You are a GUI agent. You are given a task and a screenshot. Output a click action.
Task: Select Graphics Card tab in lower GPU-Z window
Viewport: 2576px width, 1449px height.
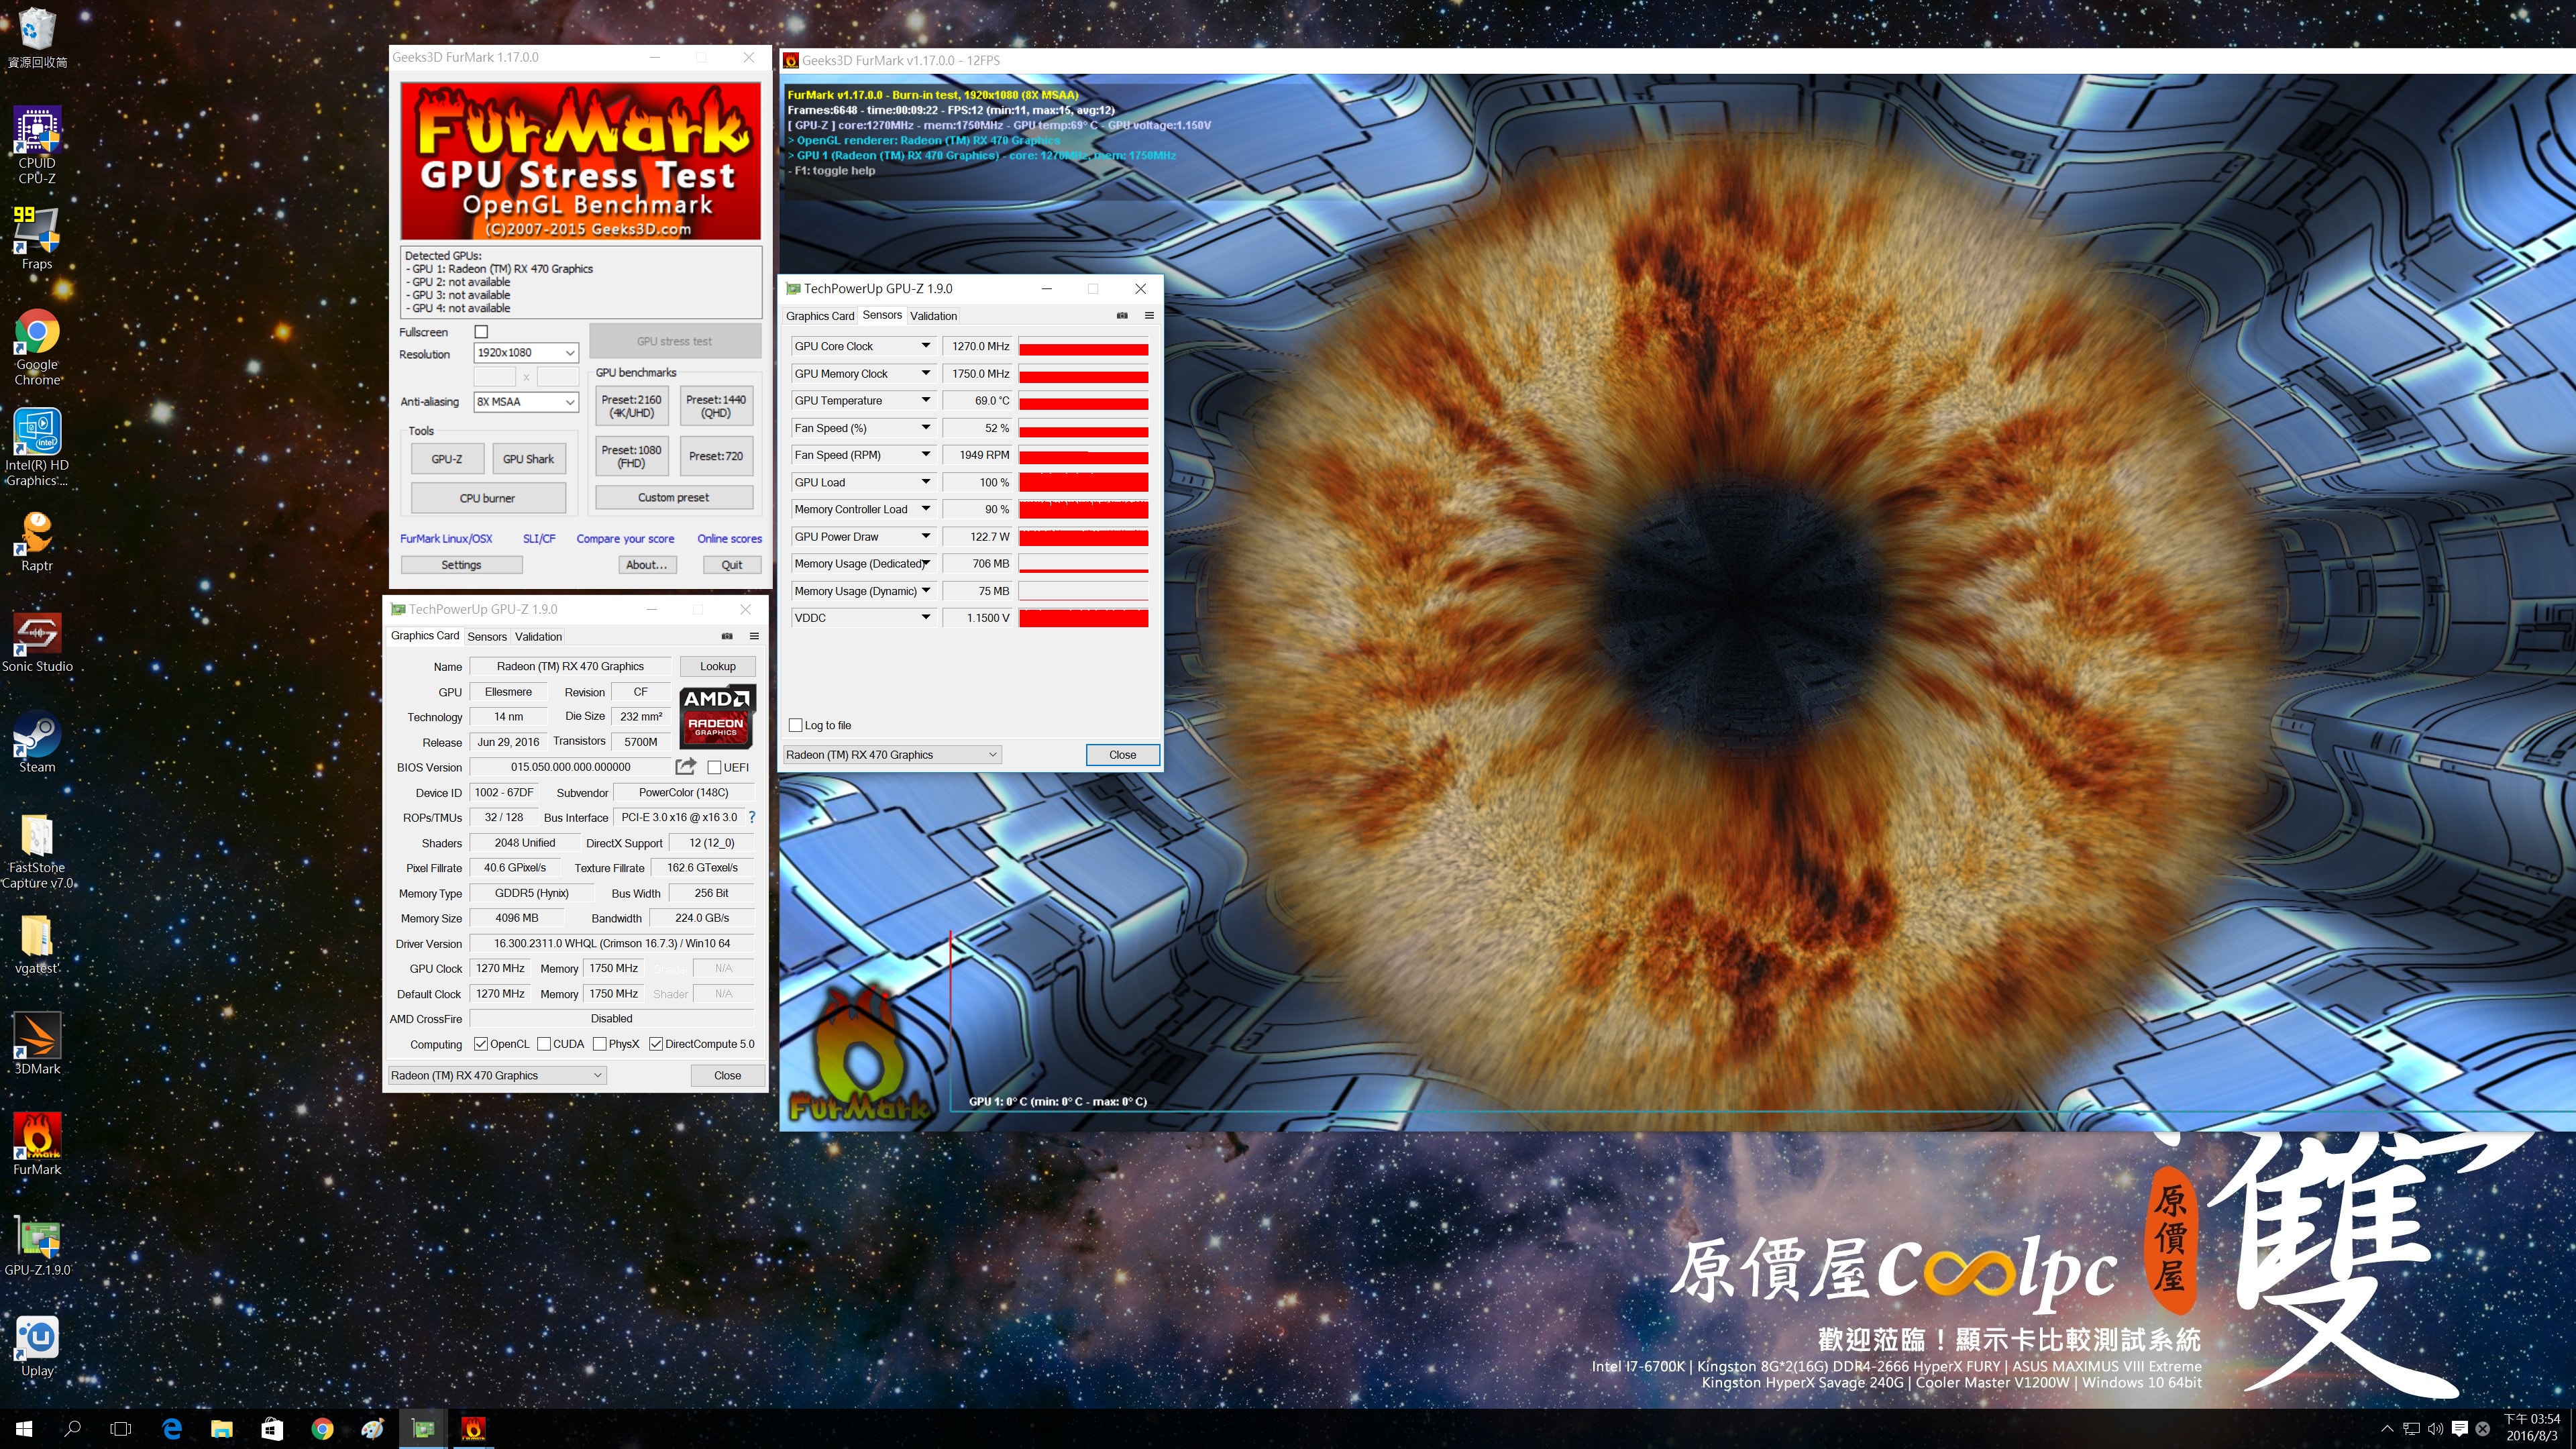[425, 636]
